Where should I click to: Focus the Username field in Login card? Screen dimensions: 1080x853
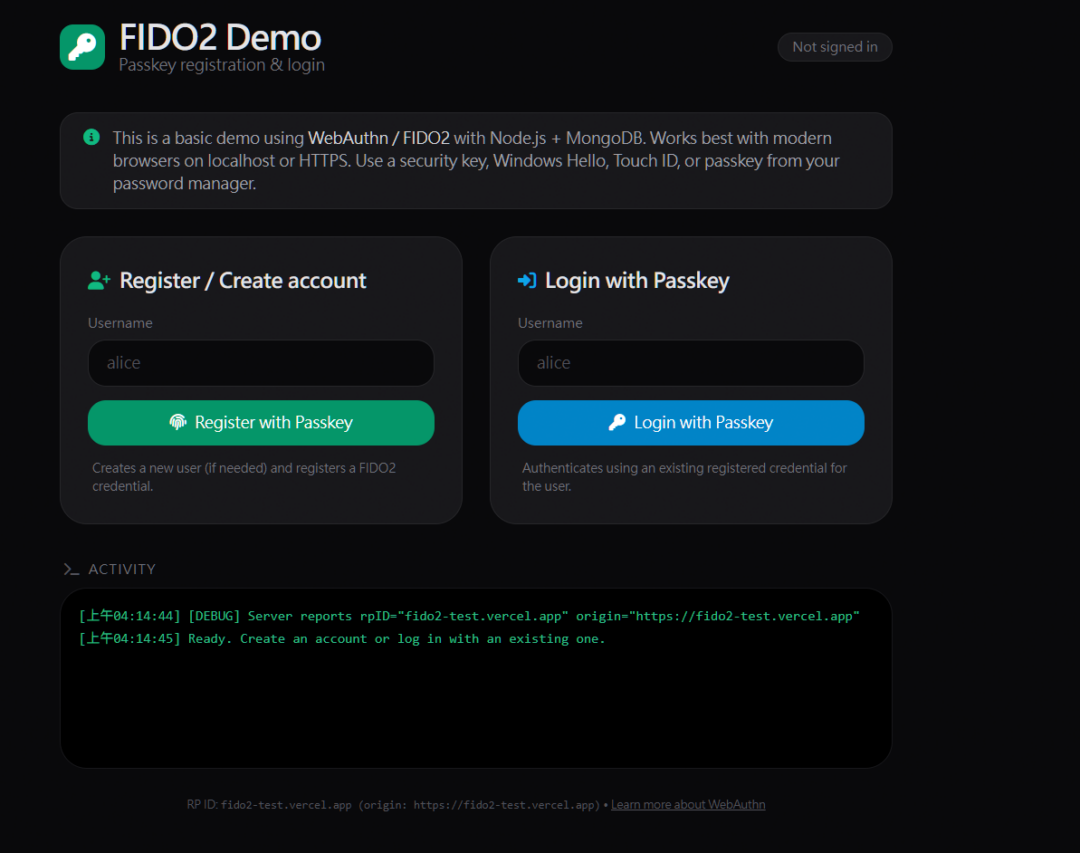(x=691, y=363)
